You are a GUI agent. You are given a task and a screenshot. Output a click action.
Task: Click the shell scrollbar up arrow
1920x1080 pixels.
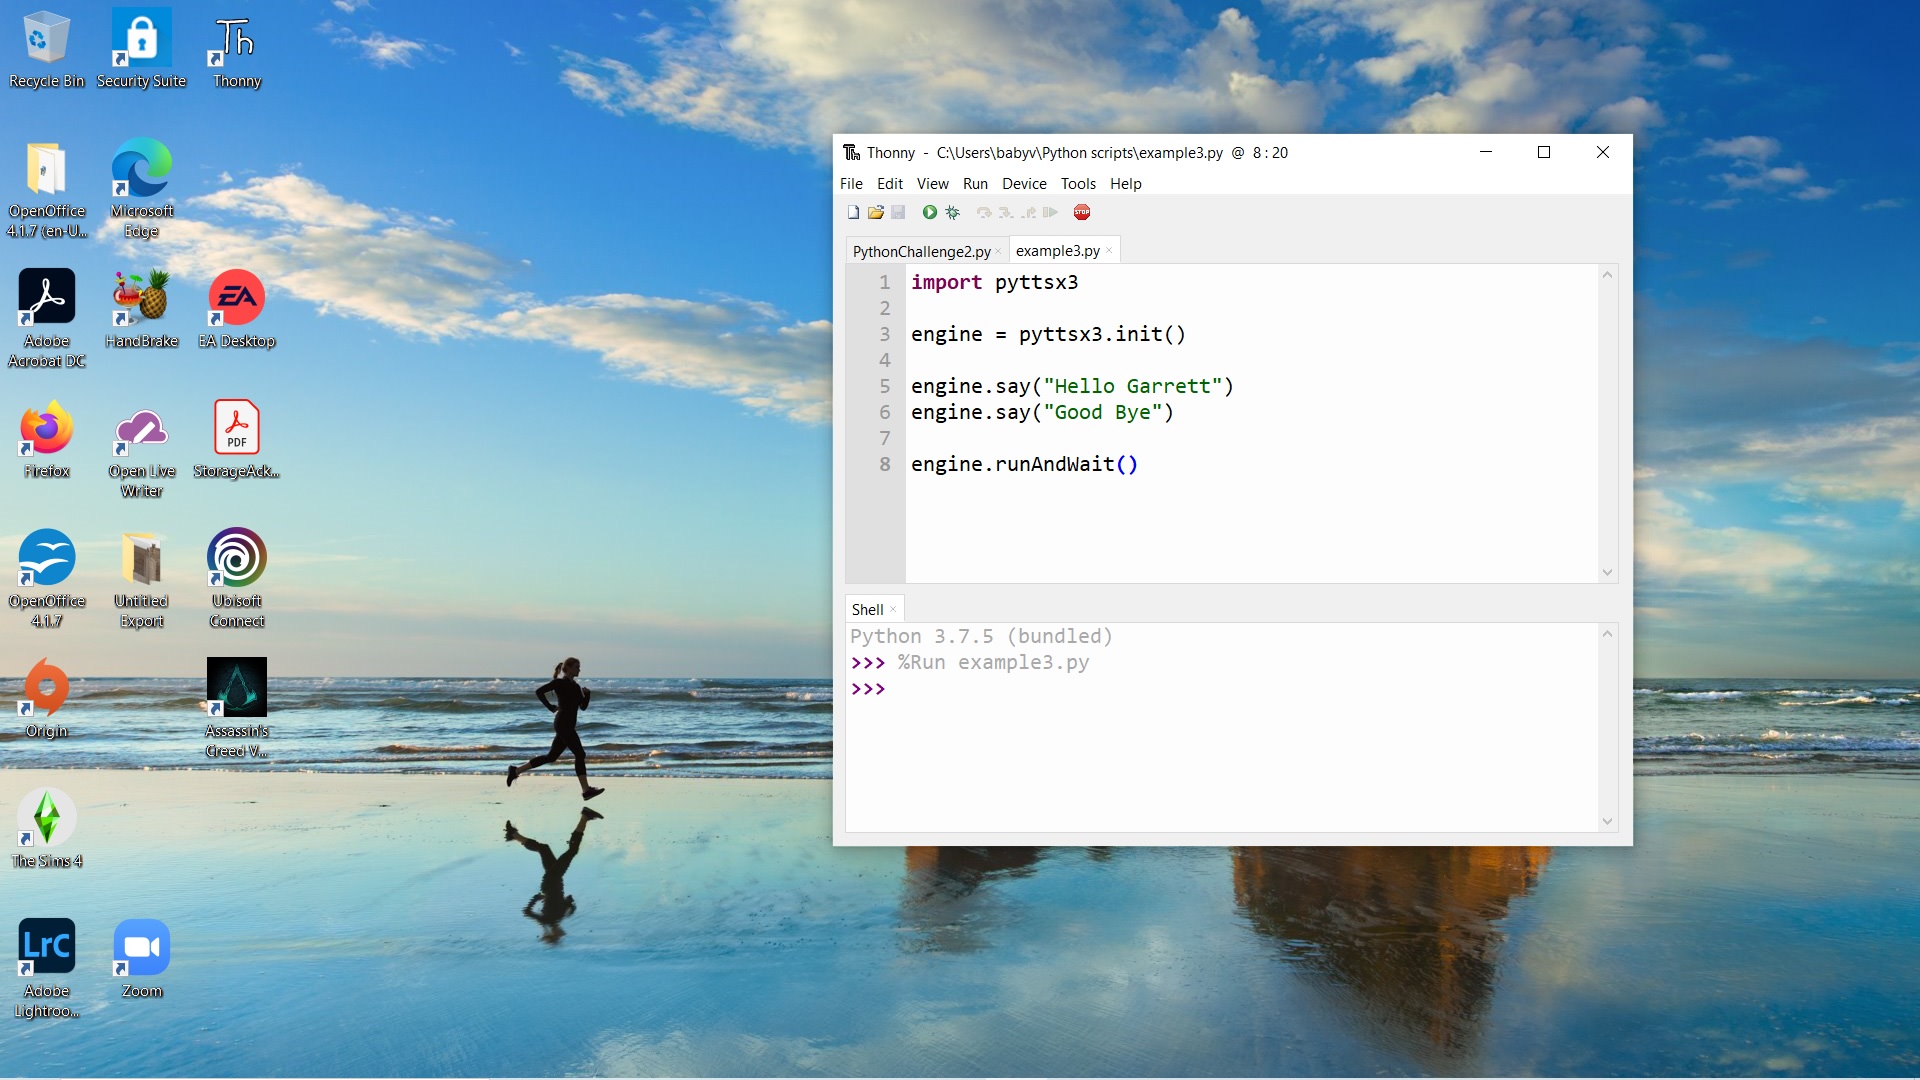pyautogui.click(x=1607, y=634)
